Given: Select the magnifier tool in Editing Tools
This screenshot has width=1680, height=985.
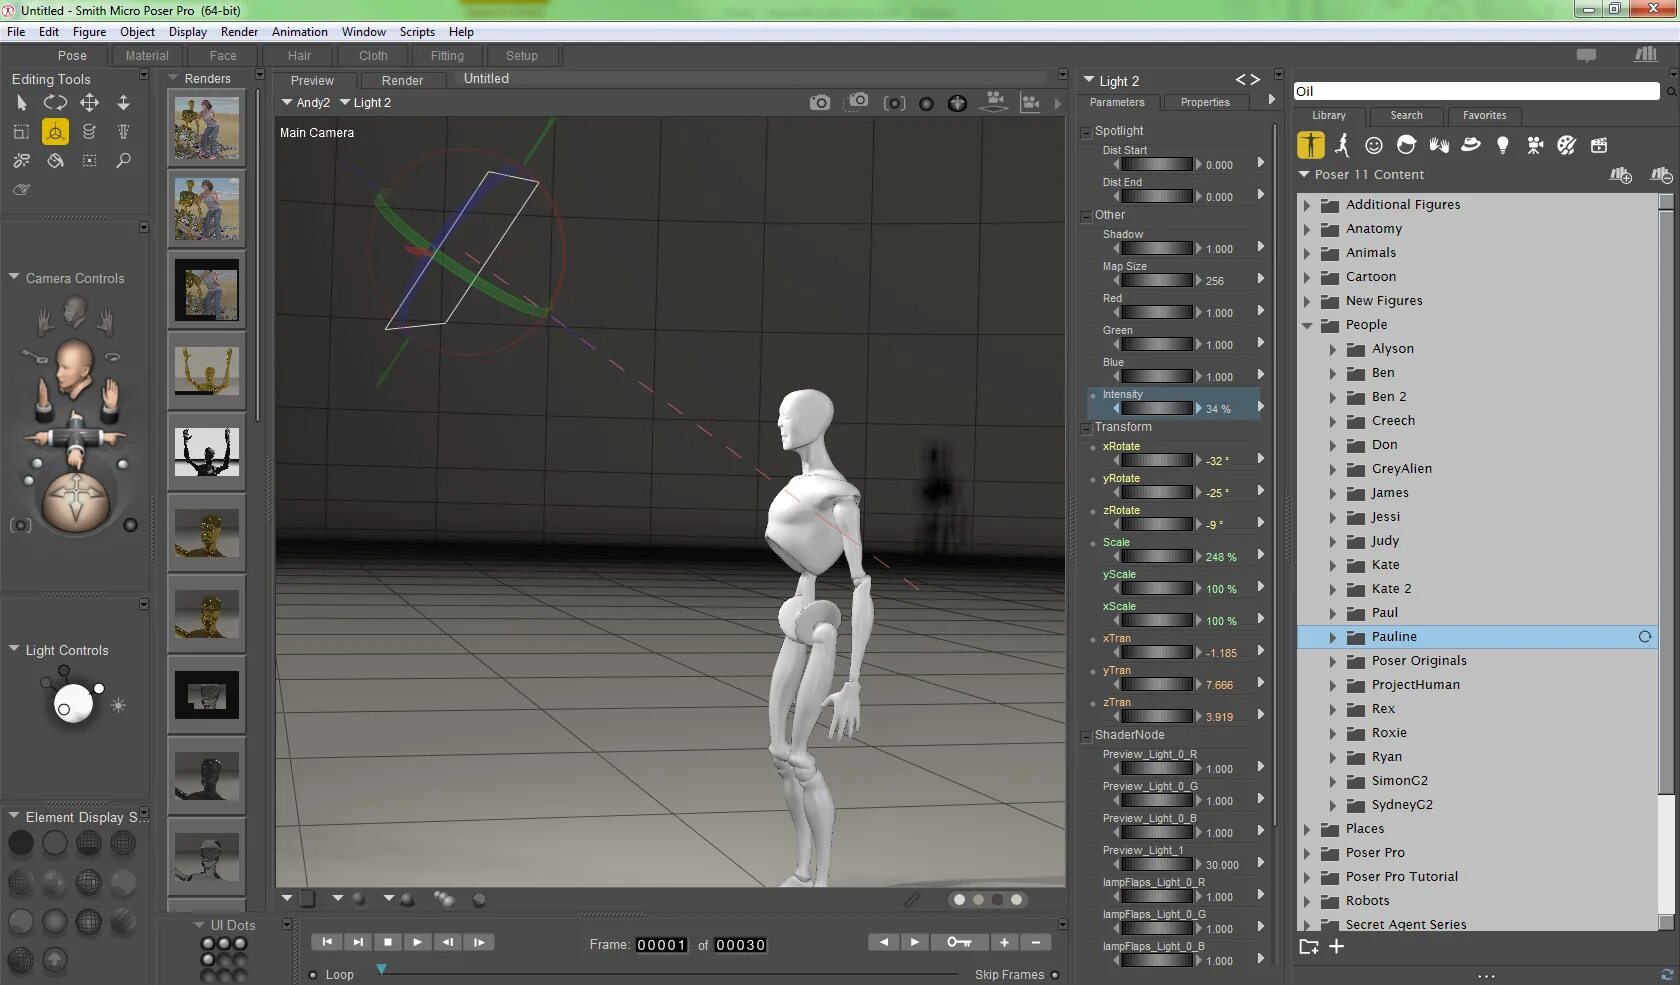Looking at the screenshot, I should click(x=123, y=160).
